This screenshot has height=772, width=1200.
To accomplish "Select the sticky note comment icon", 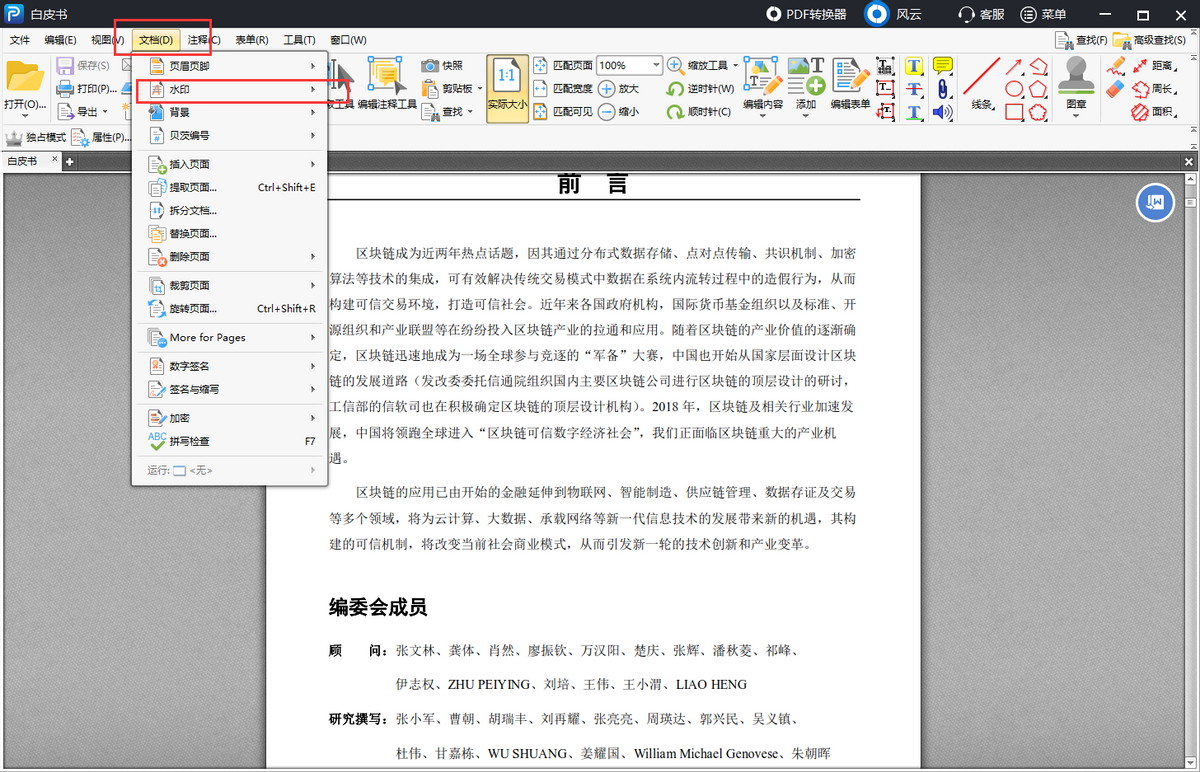I will tap(942, 66).
